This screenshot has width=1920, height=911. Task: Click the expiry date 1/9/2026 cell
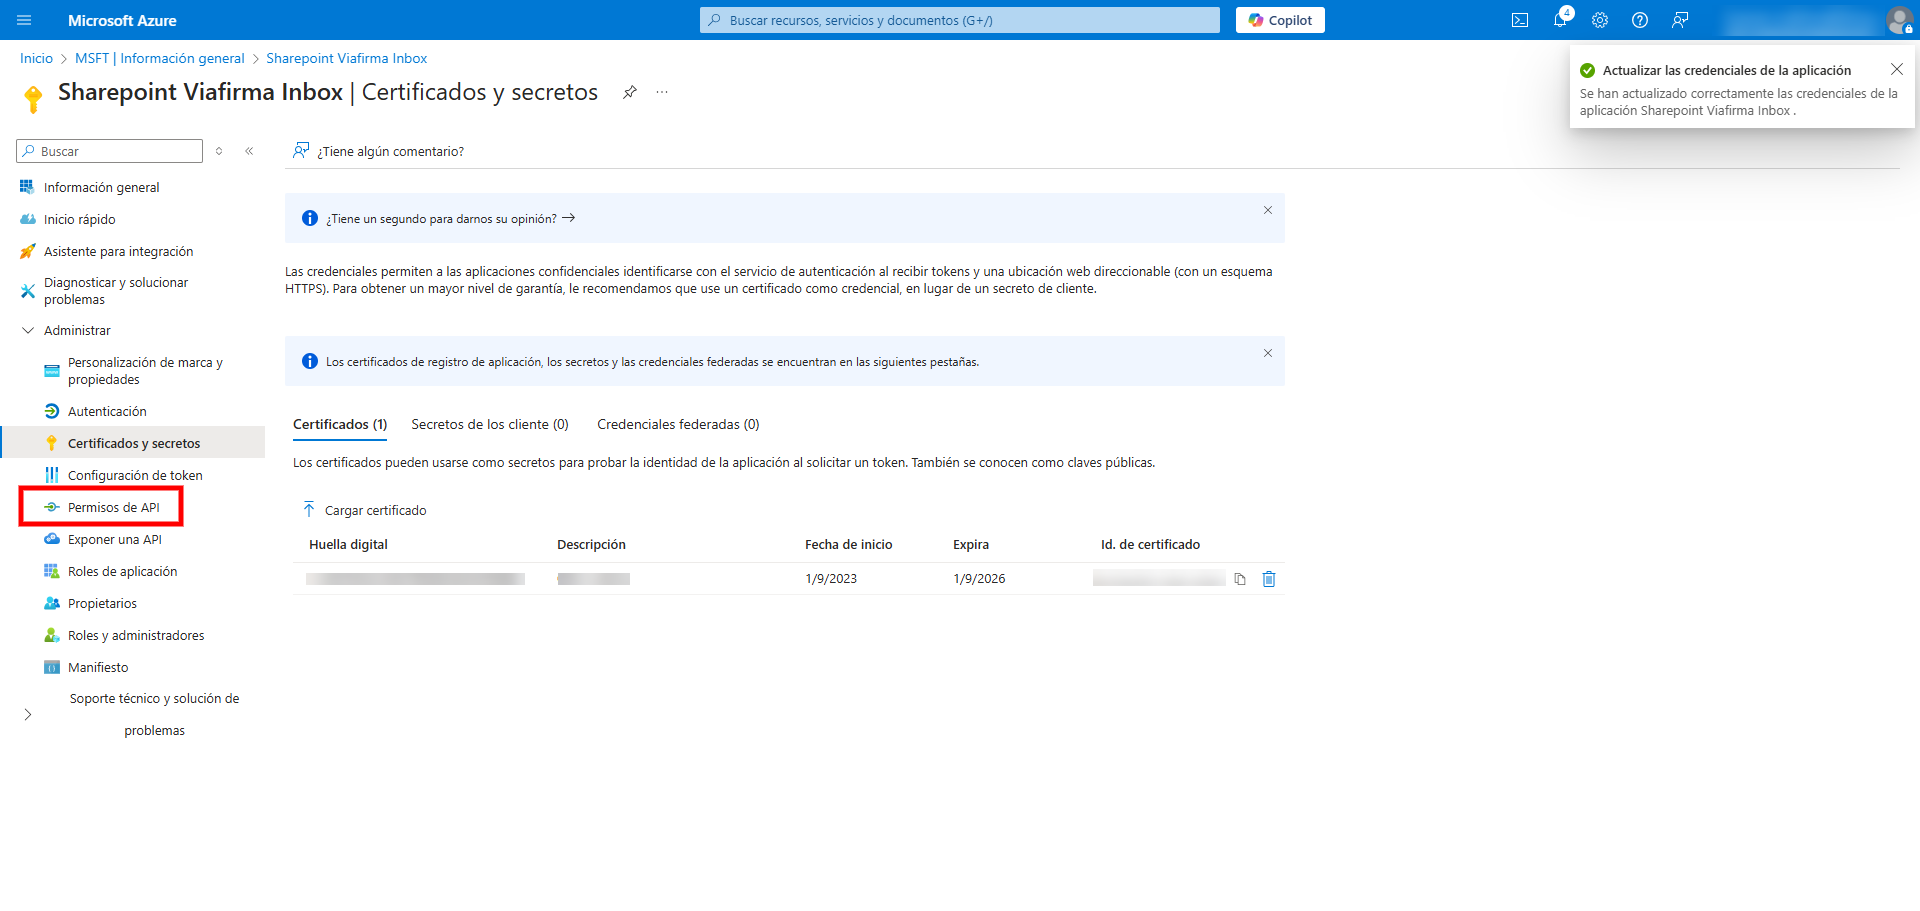pos(979,578)
